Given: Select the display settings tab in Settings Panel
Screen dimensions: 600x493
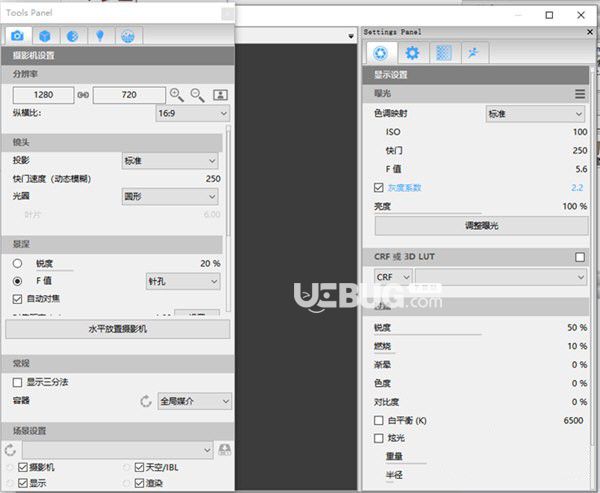Looking at the screenshot, I should (x=381, y=53).
